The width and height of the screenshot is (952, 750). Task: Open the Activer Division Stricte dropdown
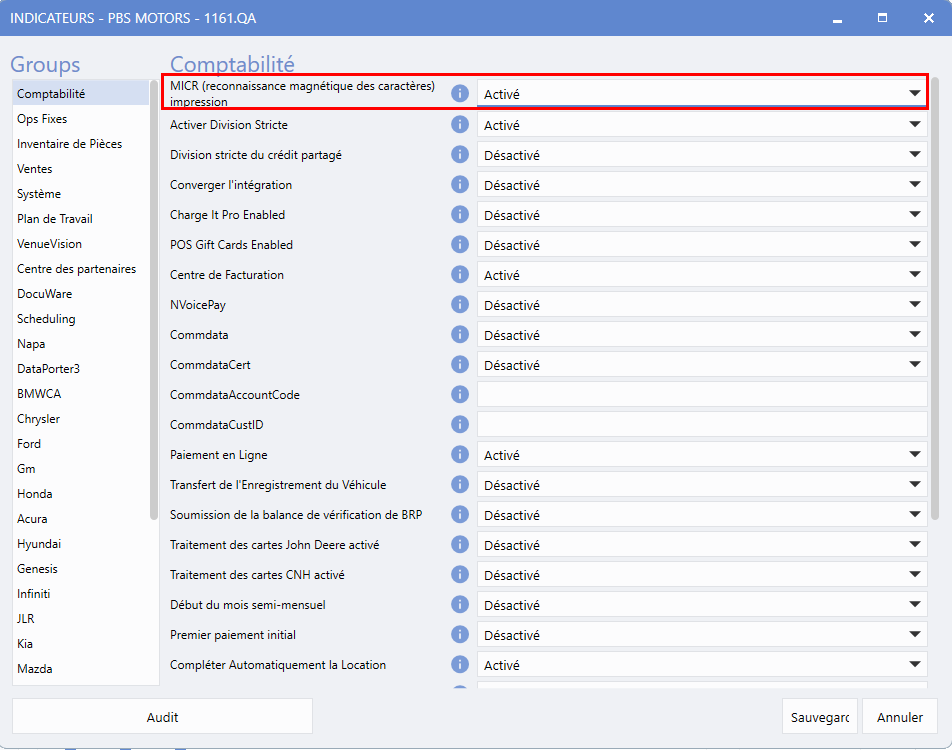tap(702, 124)
